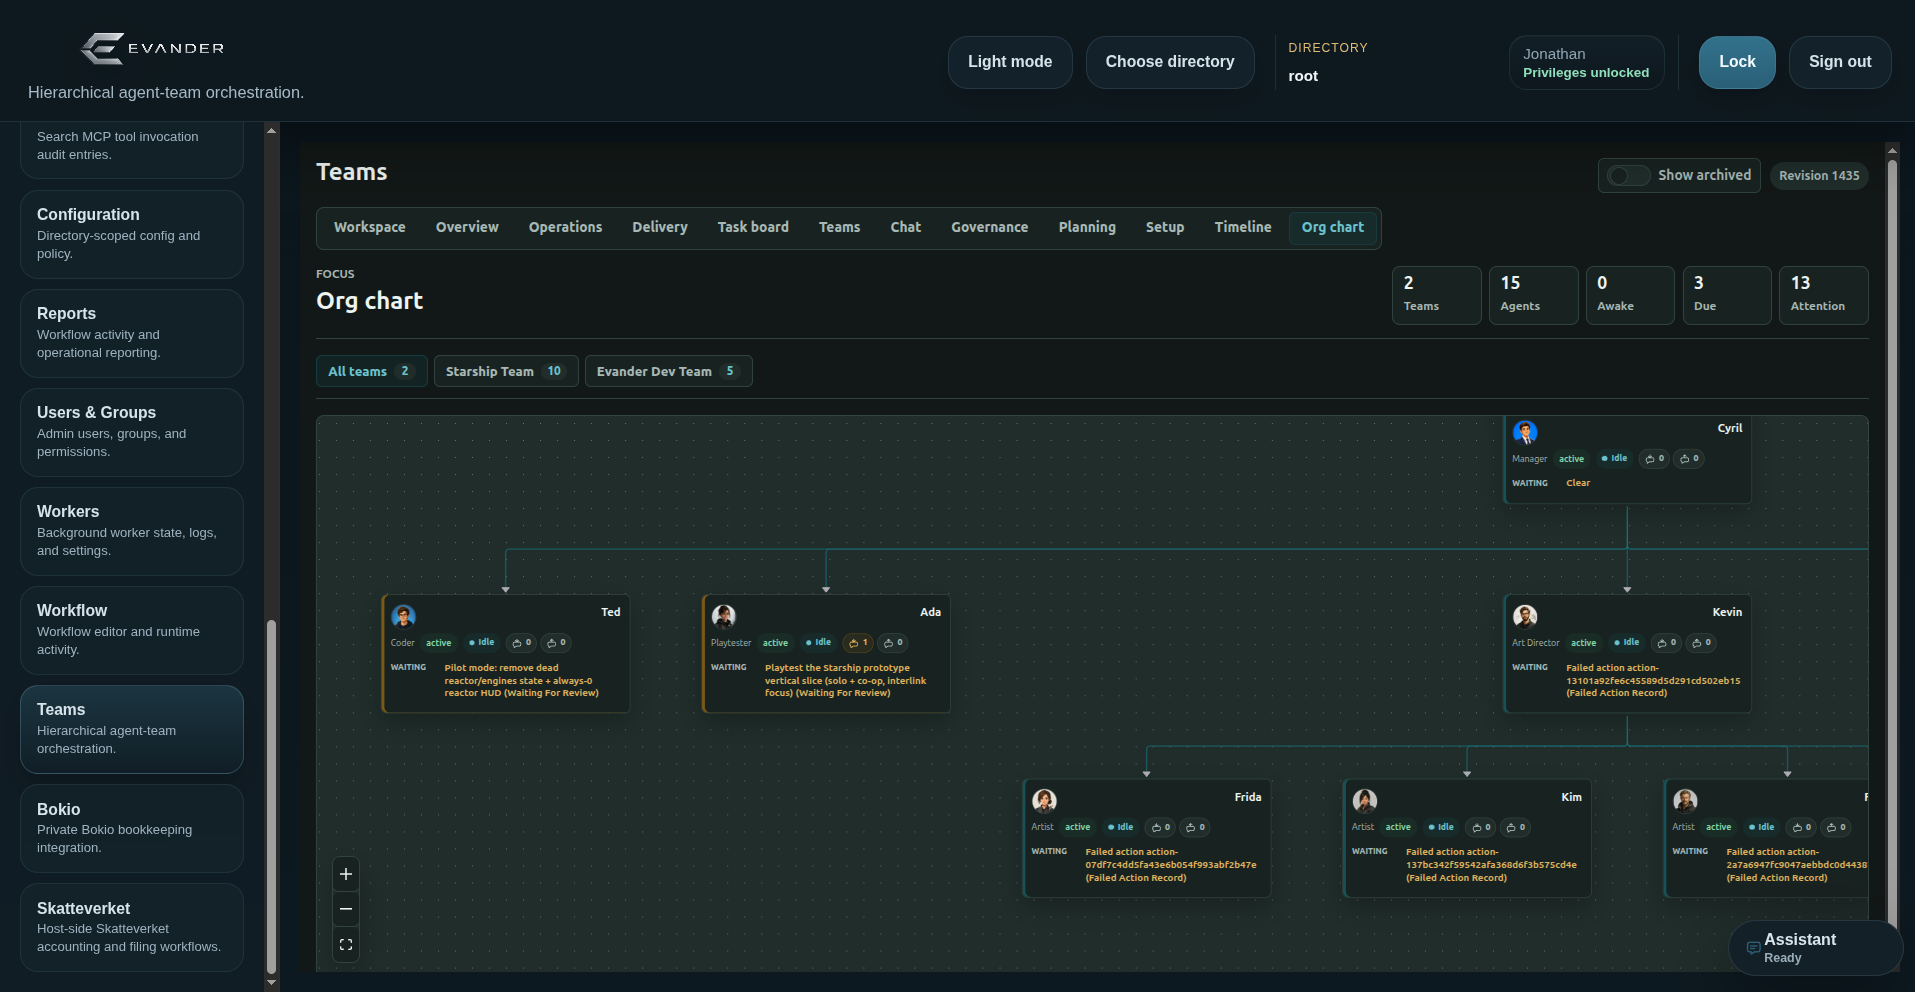This screenshot has width=1915, height=992.
Task: Click Frida's avatar on her Artist card
Action: (x=1044, y=801)
